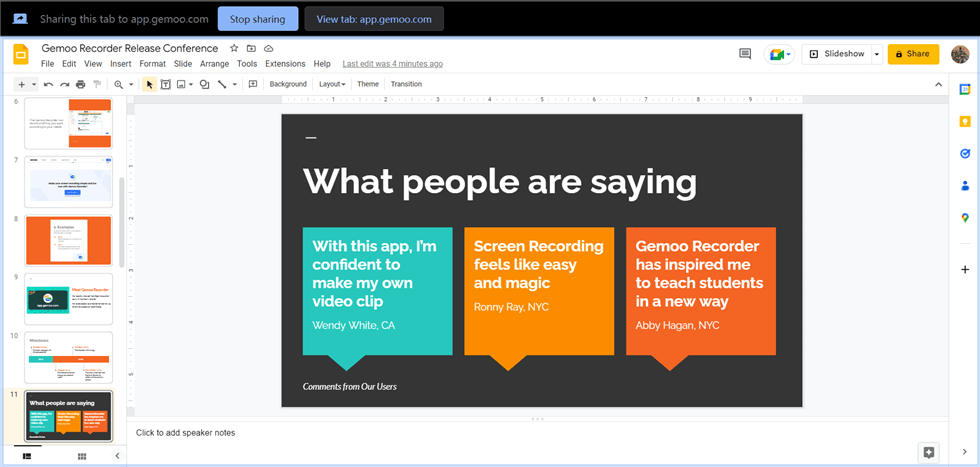Open Contacts side panel
This screenshot has width=980, height=467.
(965, 186)
